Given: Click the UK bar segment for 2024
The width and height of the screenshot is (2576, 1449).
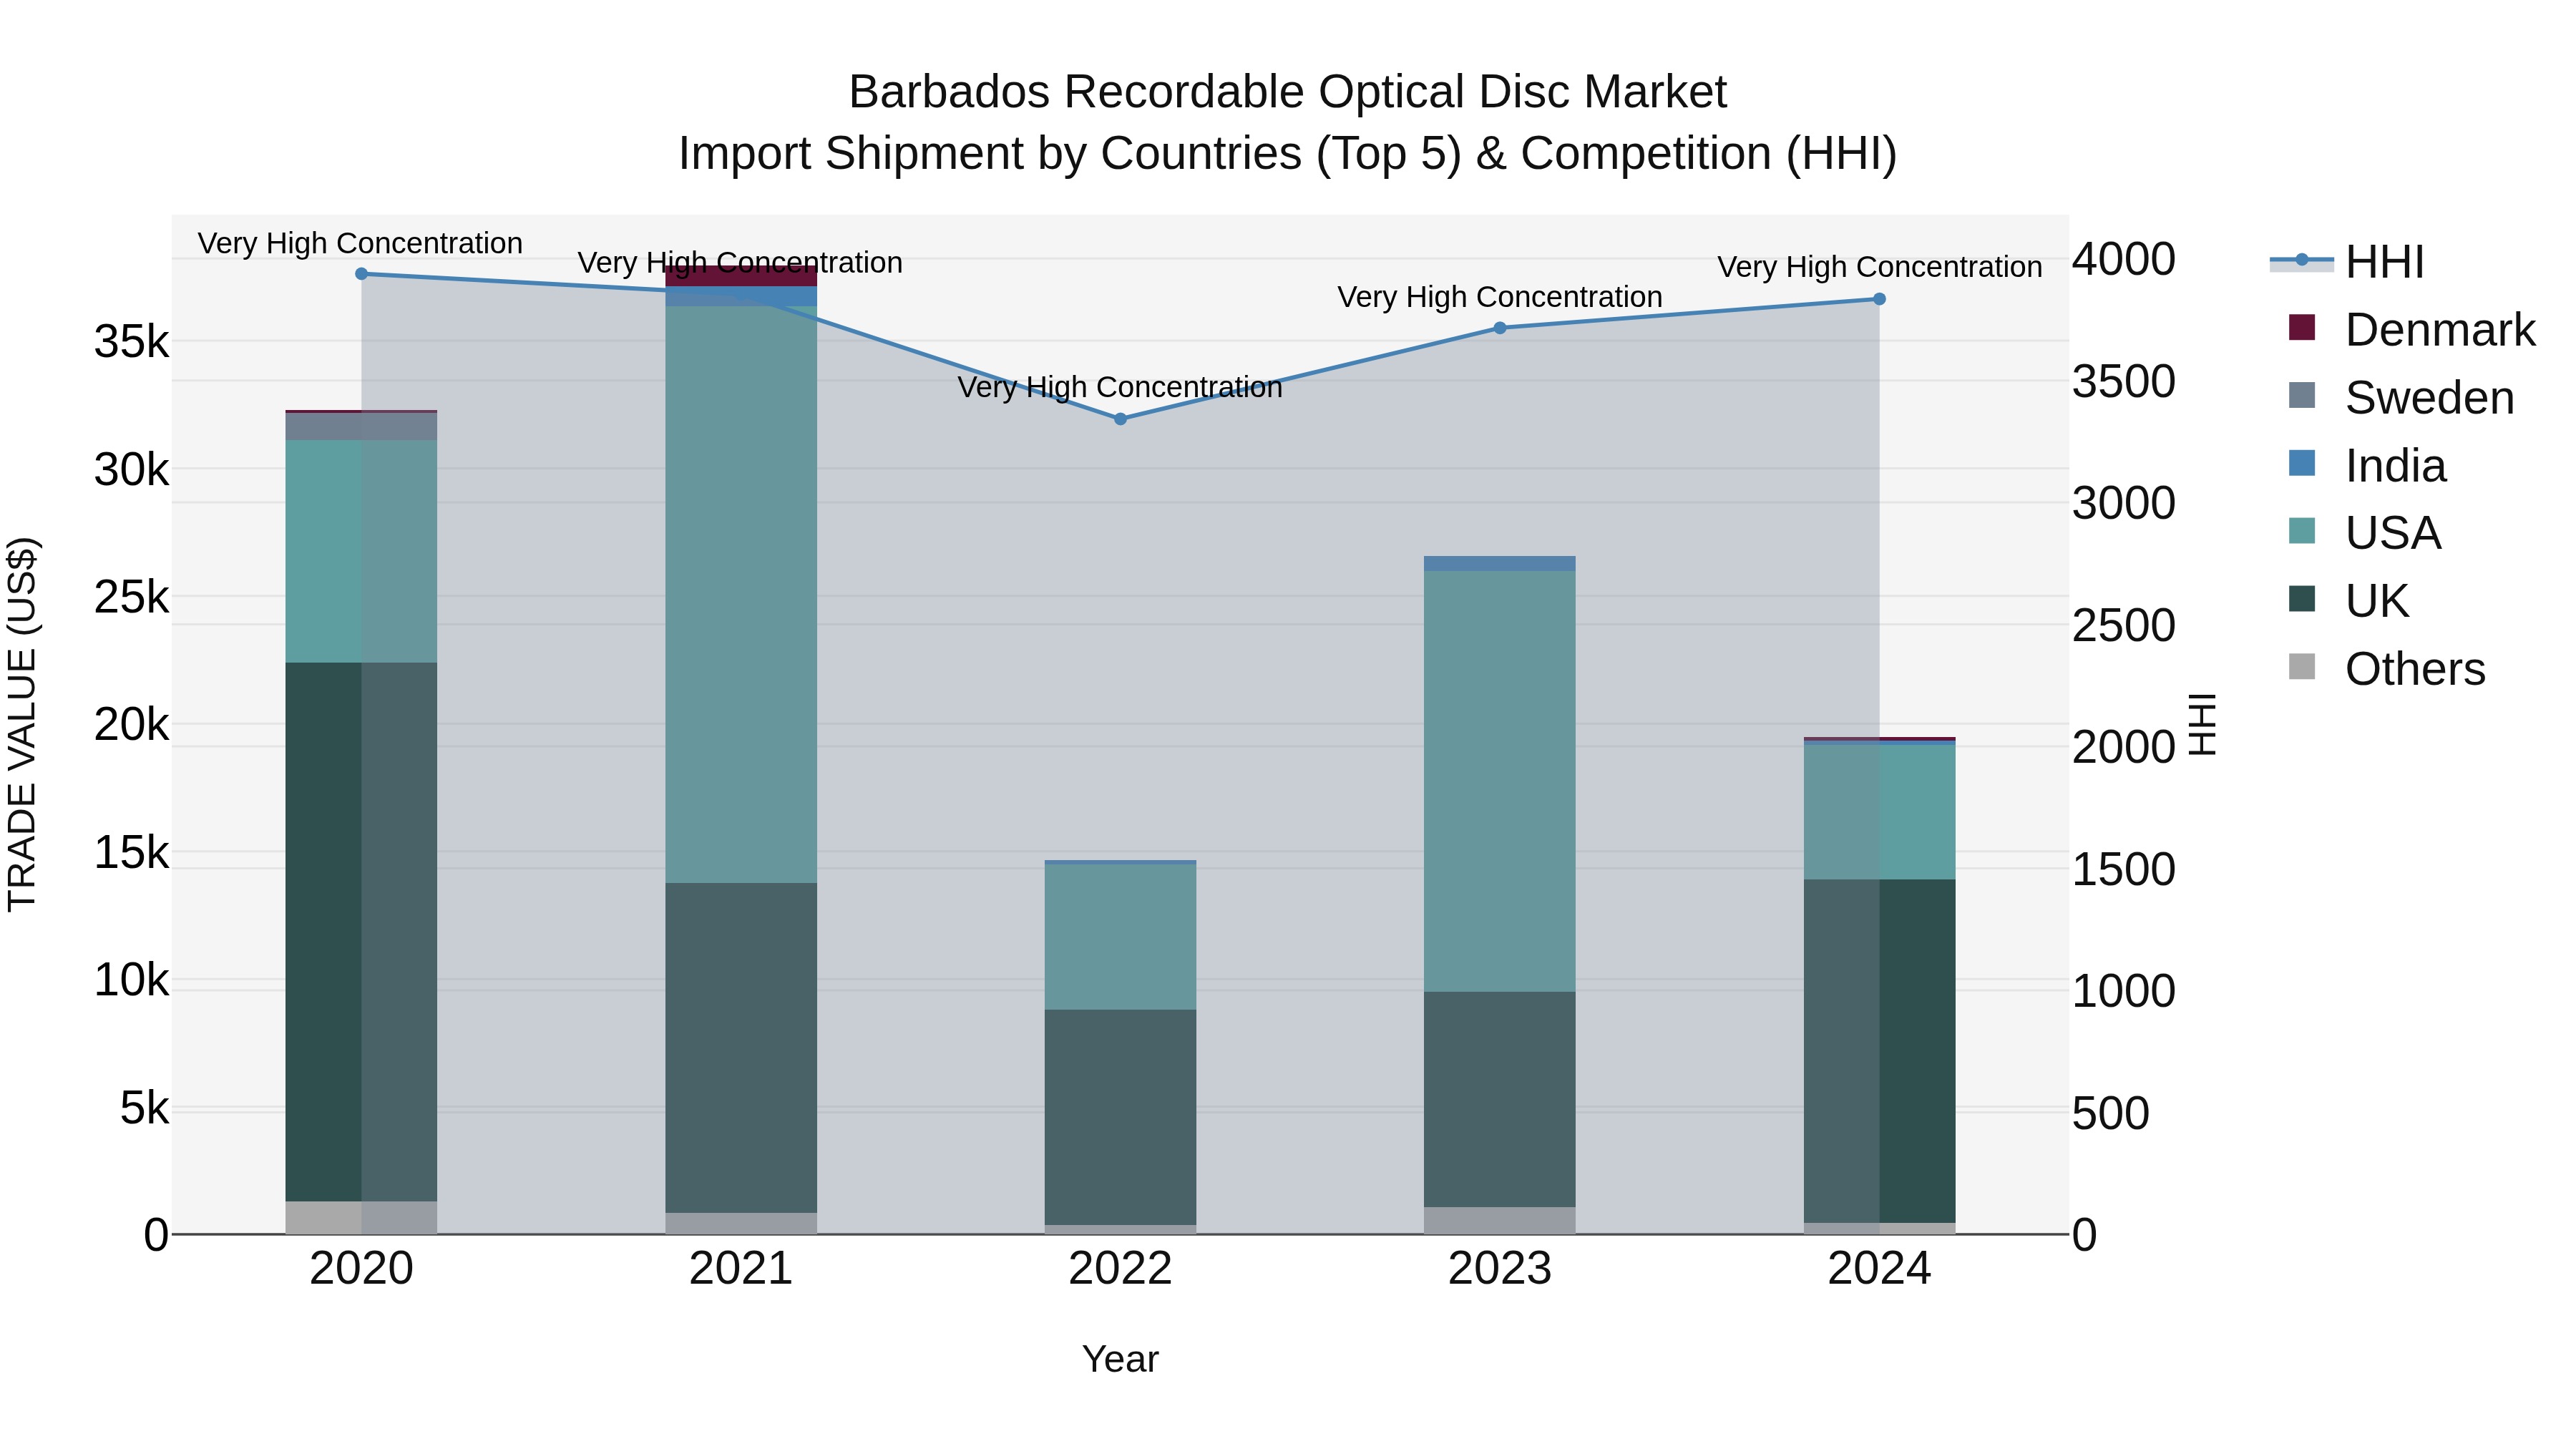Looking at the screenshot, I should click(x=1879, y=1051).
